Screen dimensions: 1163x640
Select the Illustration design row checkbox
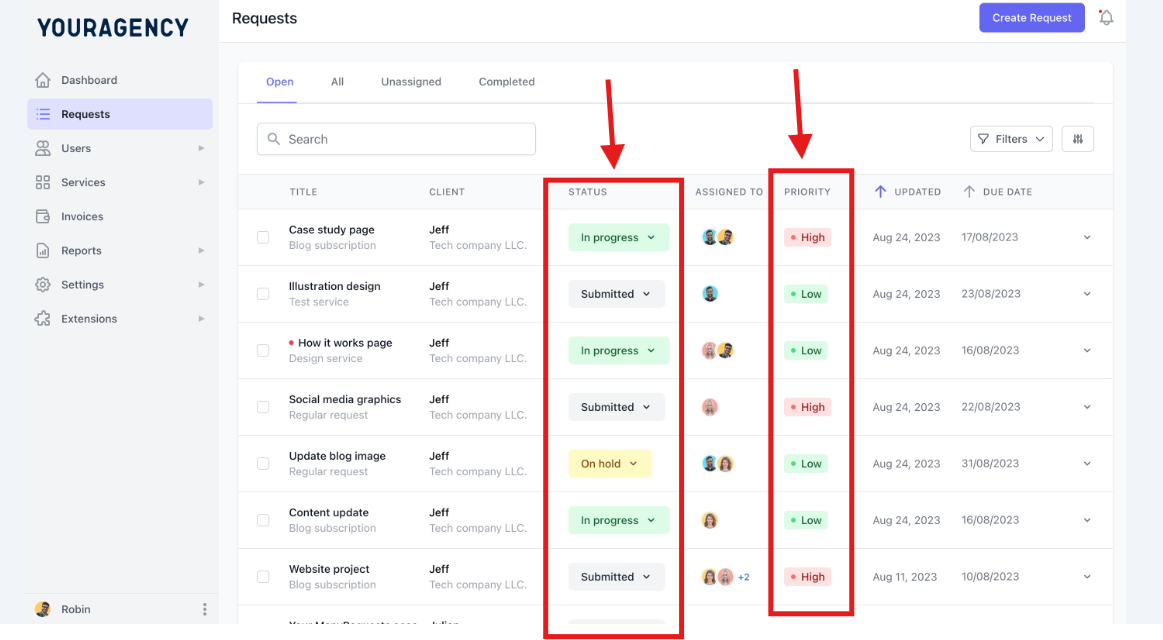[263, 294]
